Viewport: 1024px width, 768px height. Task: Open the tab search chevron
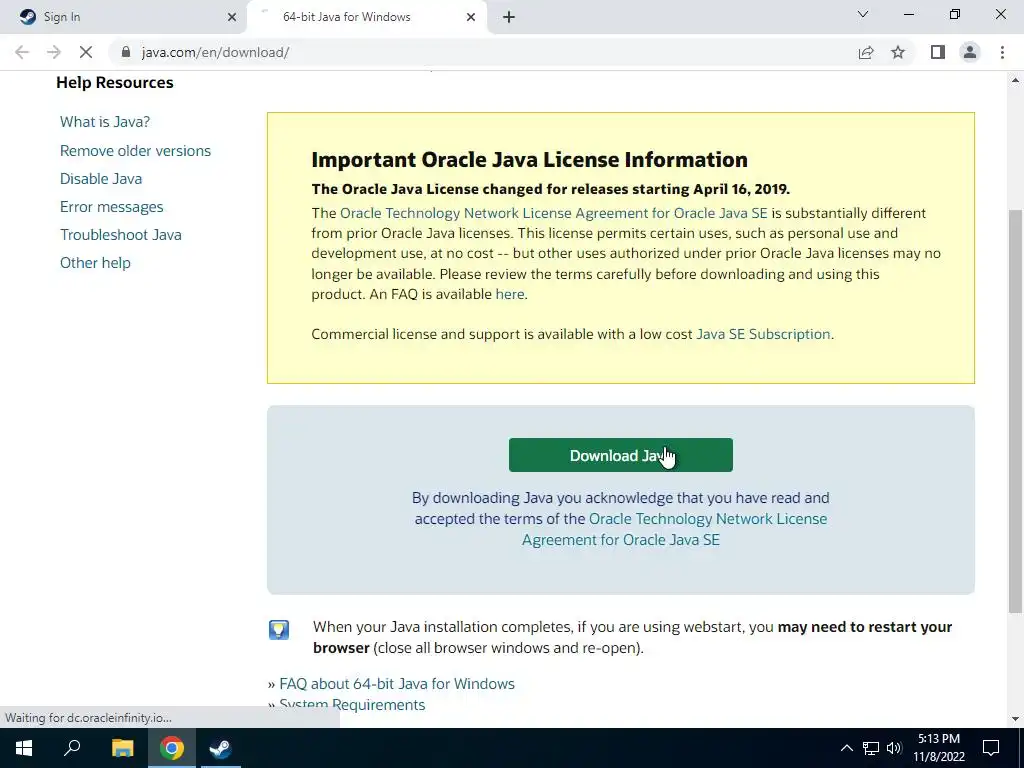pos(863,14)
